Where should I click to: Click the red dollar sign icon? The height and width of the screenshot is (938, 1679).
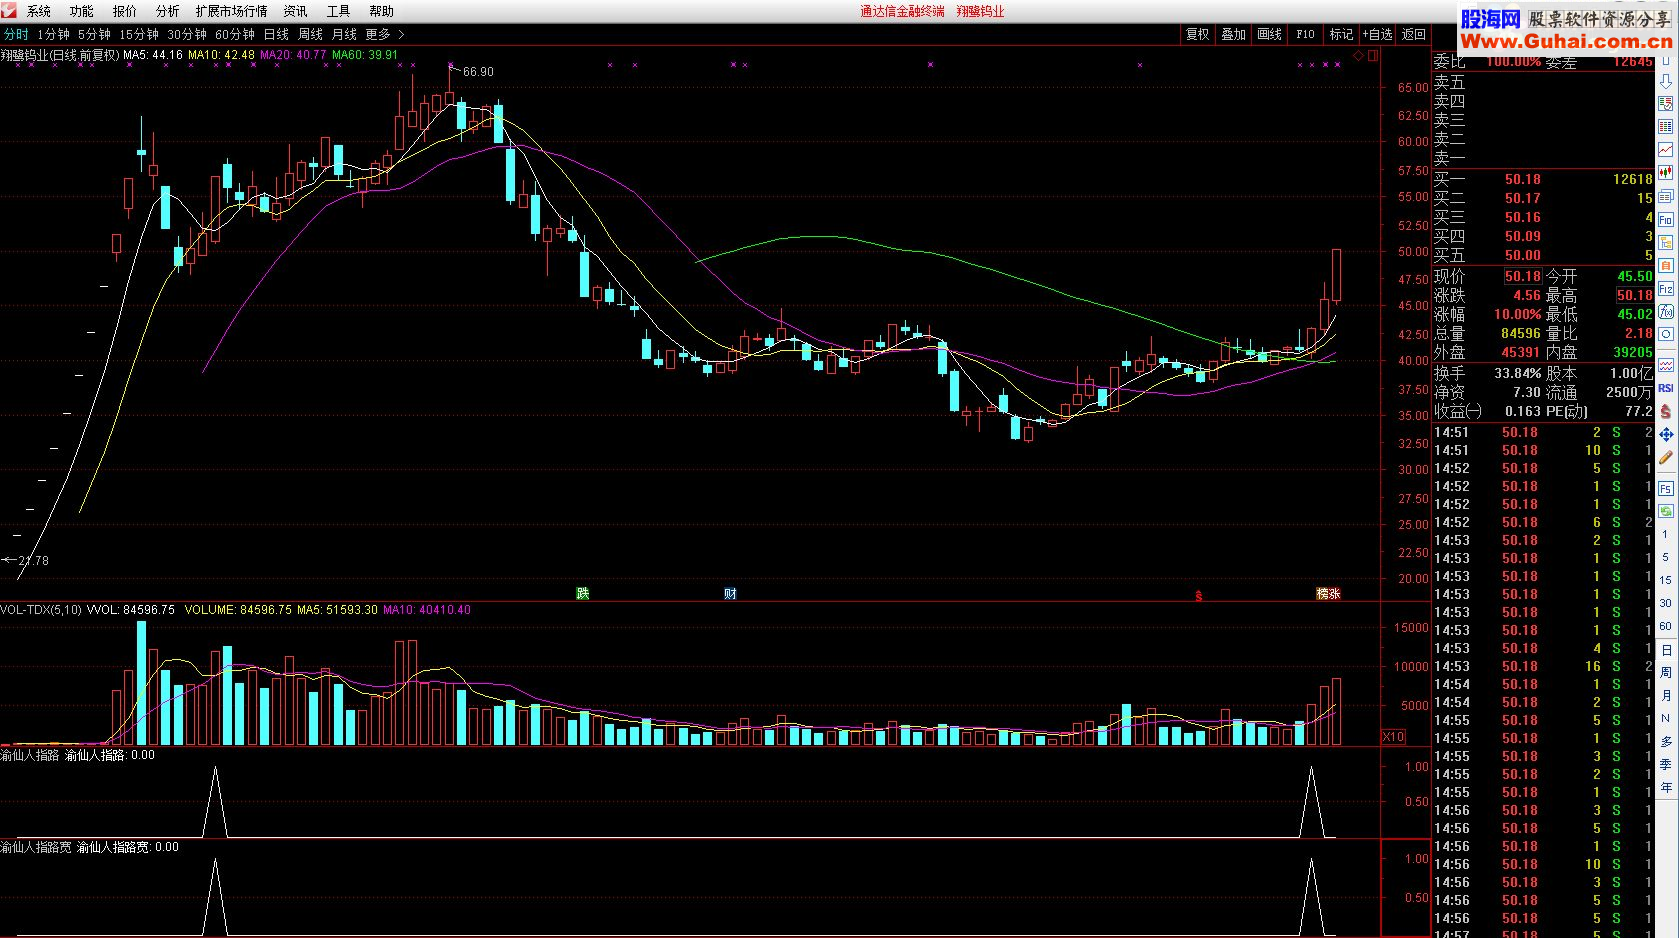(x=1666, y=411)
